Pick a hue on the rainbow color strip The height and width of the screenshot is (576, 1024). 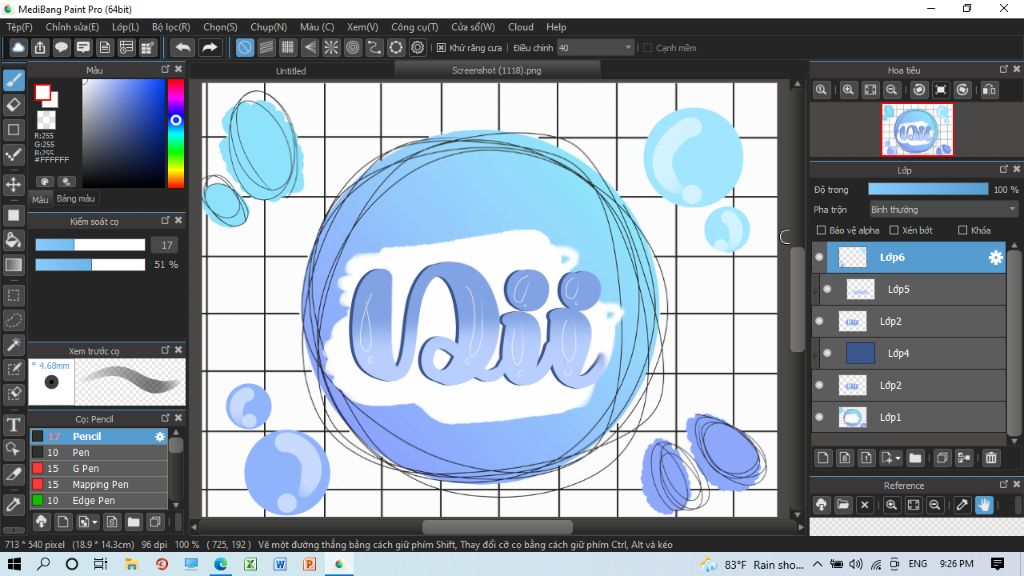tap(176, 134)
